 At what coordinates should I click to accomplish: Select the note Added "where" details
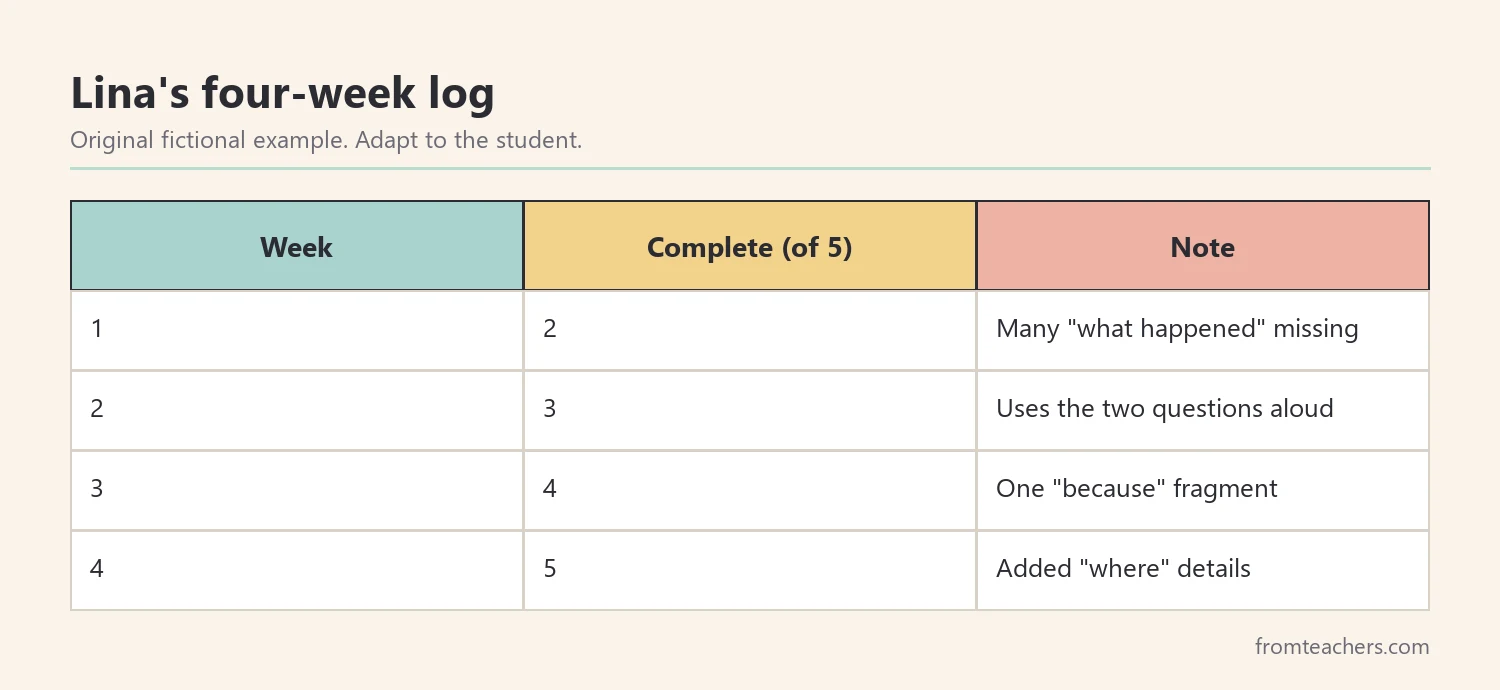(x=1203, y=569)
